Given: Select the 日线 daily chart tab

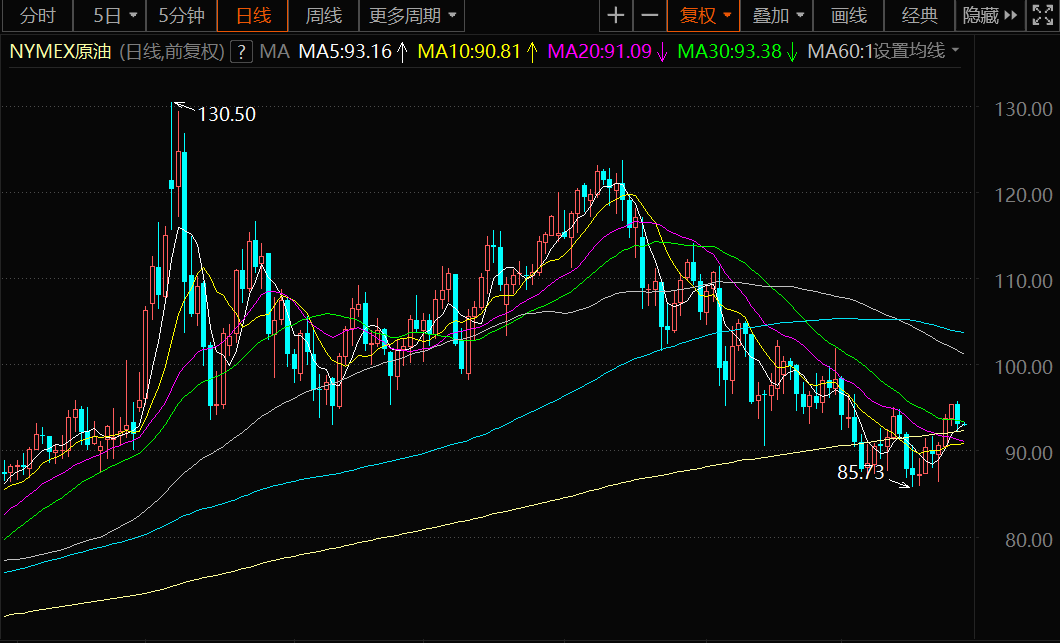Looking at the screenshot, I should pyautogui.click(x=253, y=15).
